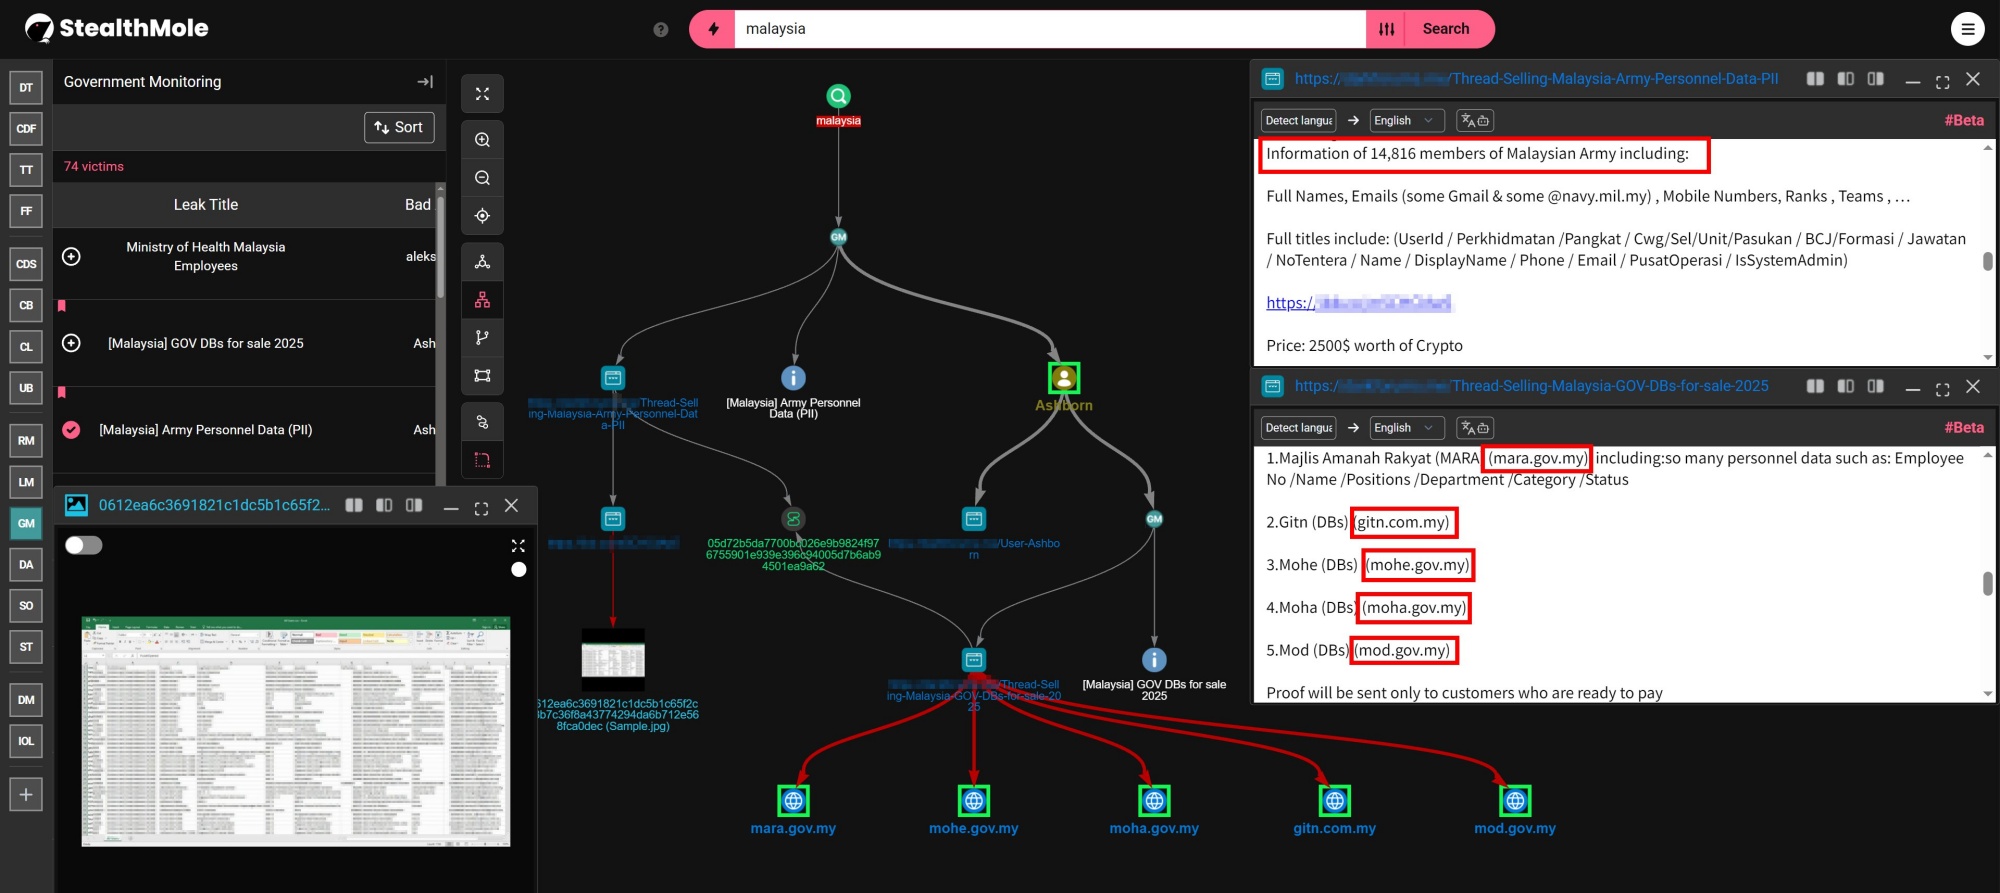Screen dimensions: 2000x893
Task: Click the victims list vertical scrollbar
Action: [440, 250]
